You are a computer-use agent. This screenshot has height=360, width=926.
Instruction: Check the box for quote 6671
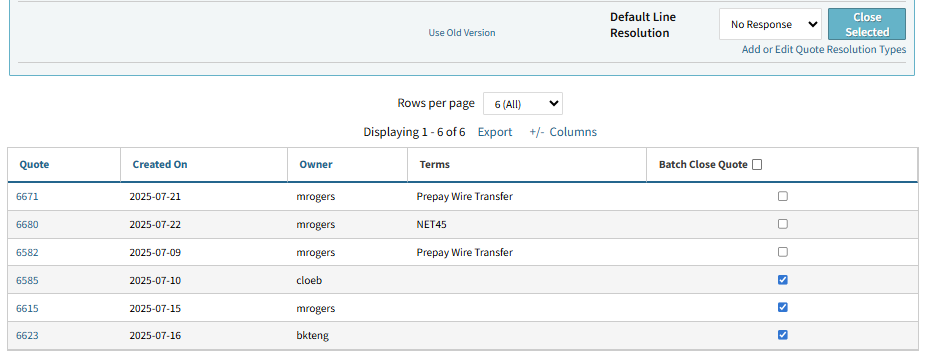point(782,196)
